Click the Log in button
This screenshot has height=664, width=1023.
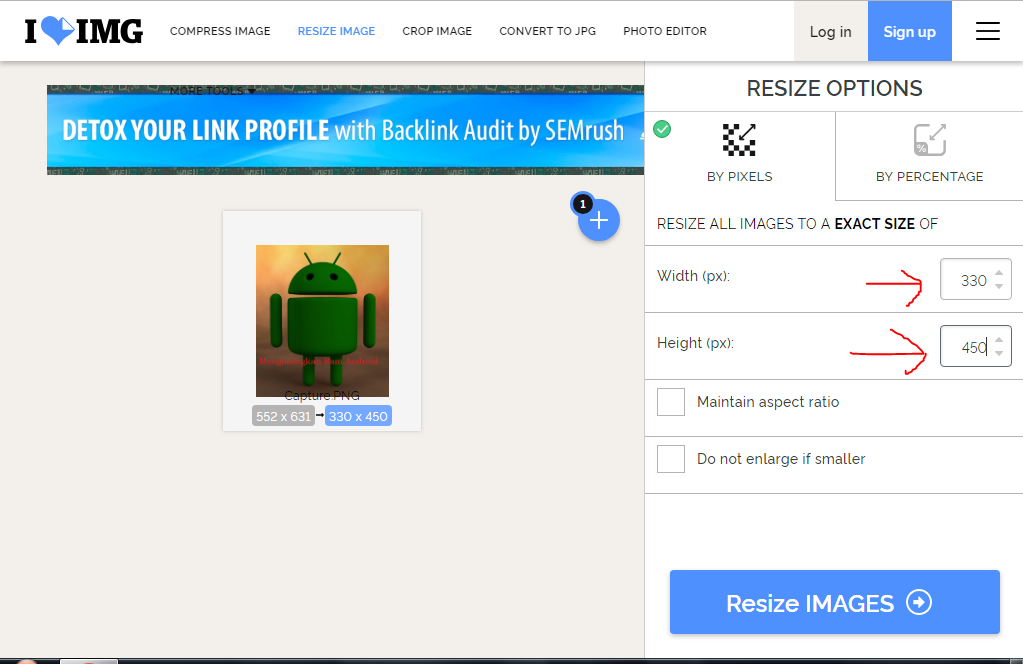(831, 31)
